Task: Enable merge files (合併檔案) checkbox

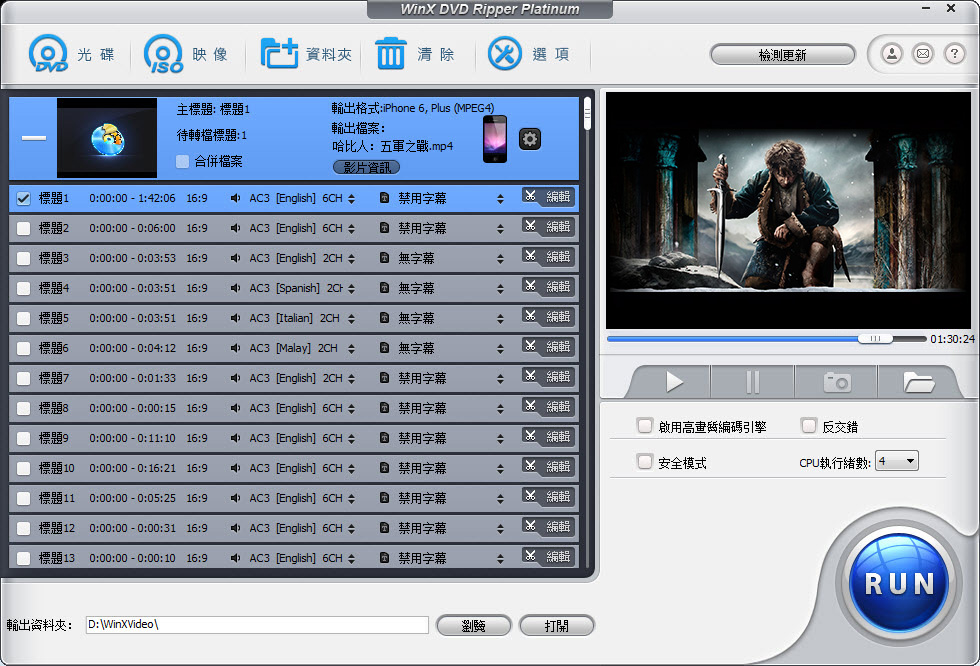Action: (x=182, y=161)
